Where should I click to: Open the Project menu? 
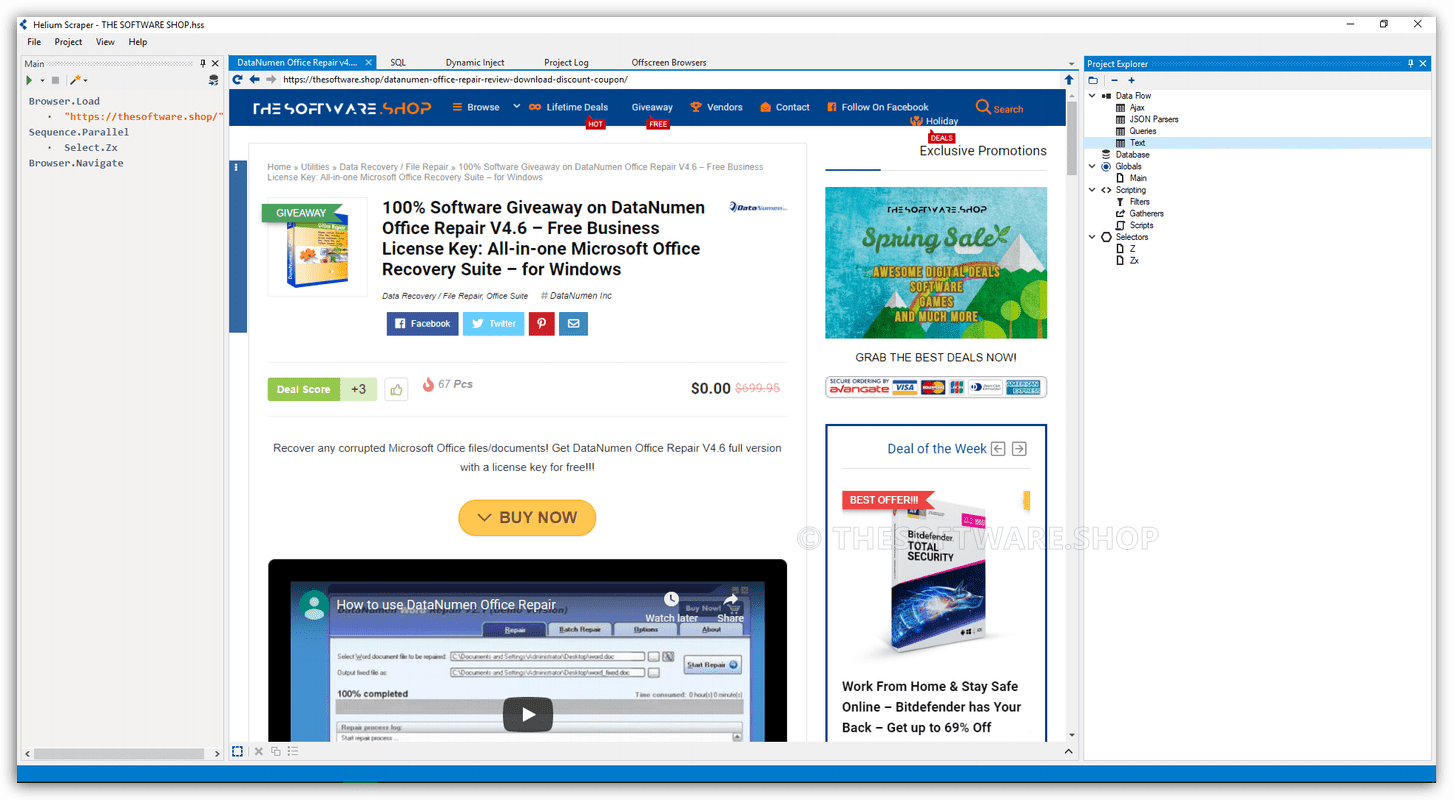coord(68,42)
